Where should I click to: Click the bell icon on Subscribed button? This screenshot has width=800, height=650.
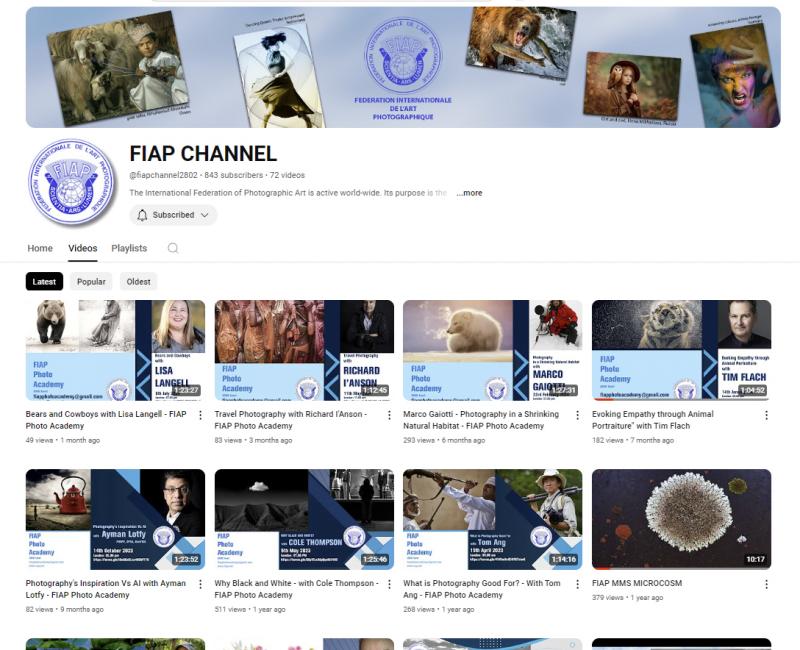coord(142,215)
